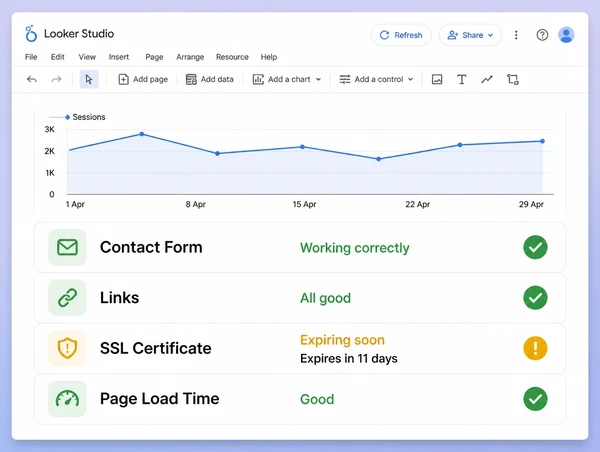Click the Share button label
This screenshot has width=600, height=452.
(x=473, y=35)
